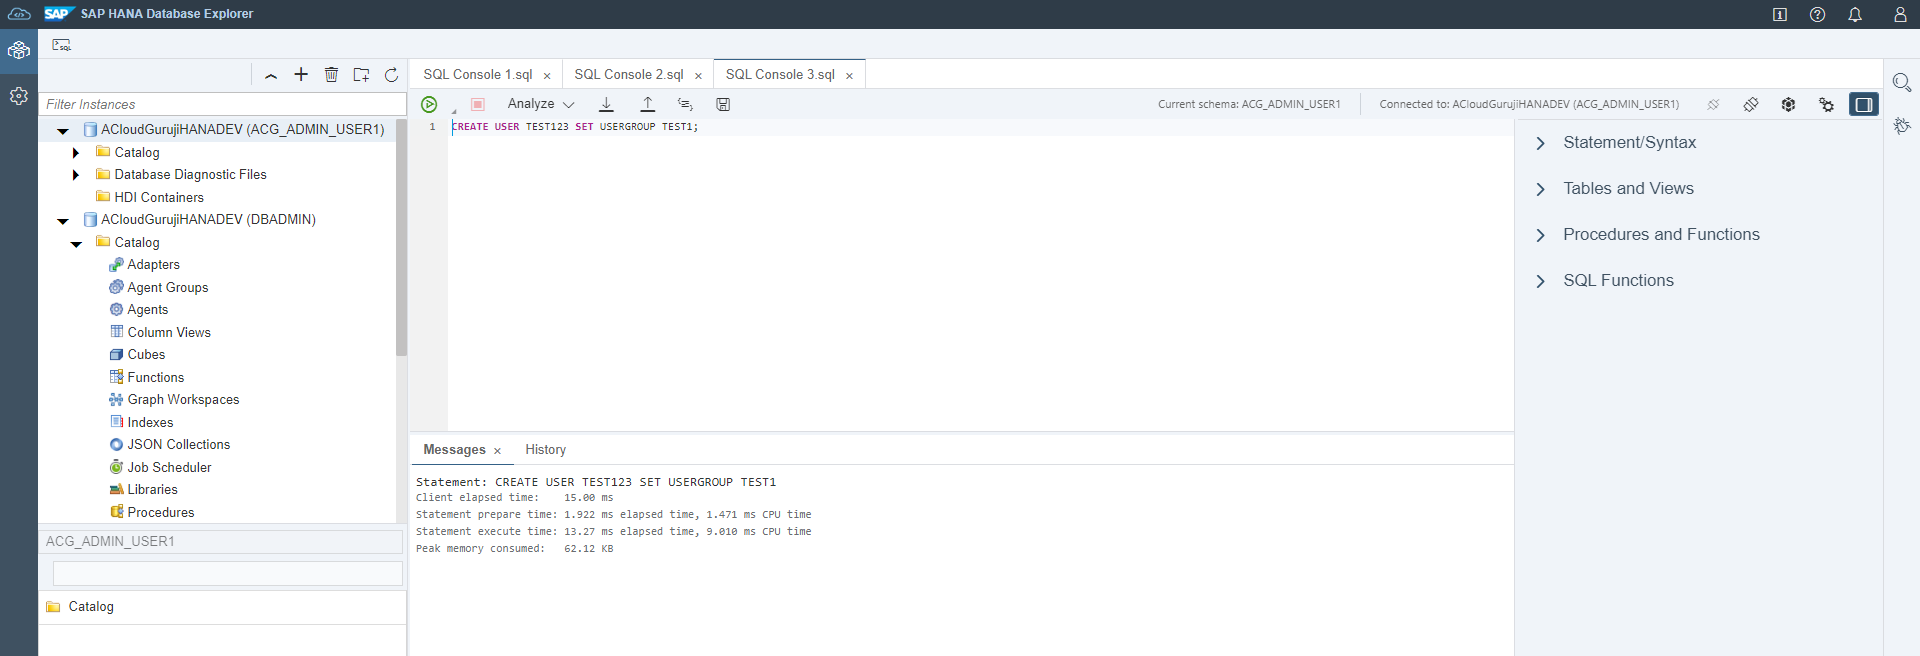The height and width of the screenshot is (656, 1920).
Task: Run the SQL statement with the green play icon
Action: pyautogui.click(x=429, y=104)
